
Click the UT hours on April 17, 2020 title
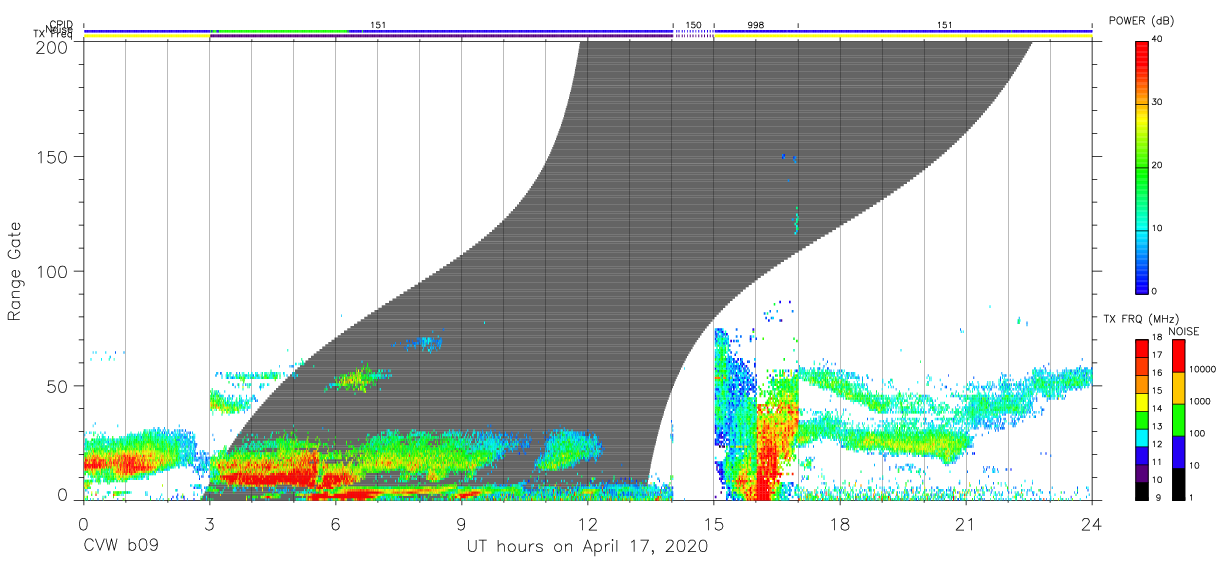coord(587,547)
